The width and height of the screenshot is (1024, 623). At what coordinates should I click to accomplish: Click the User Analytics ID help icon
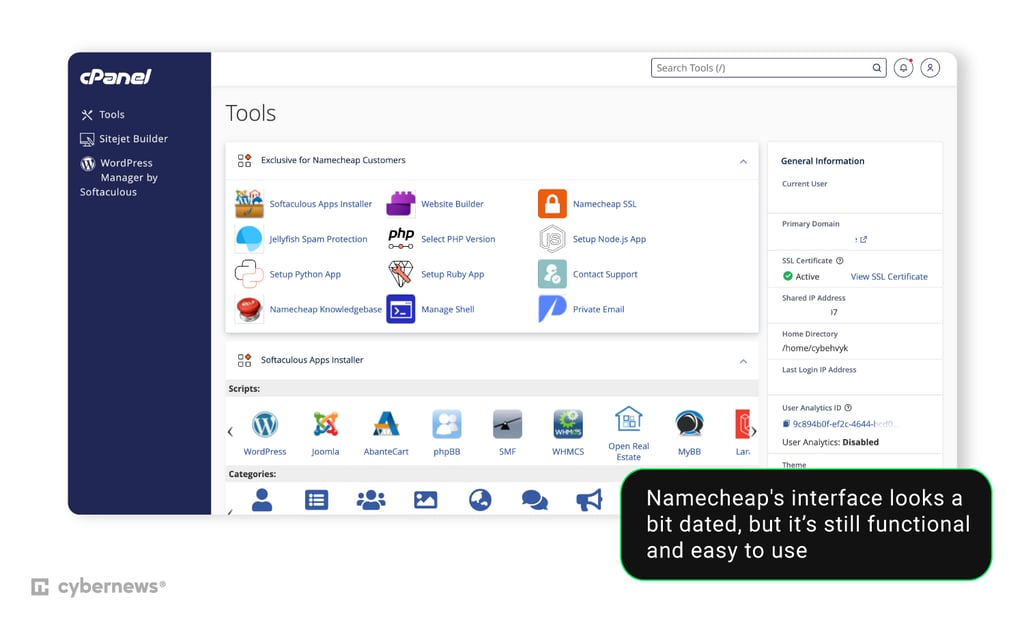[848, 407]
